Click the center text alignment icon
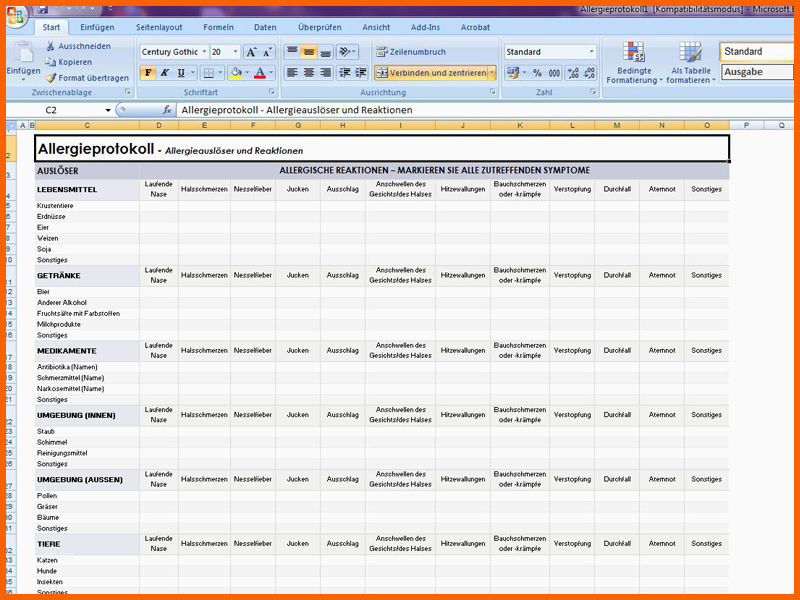The image size is (800, 600). pyautogui.click(x=310, y=73)
